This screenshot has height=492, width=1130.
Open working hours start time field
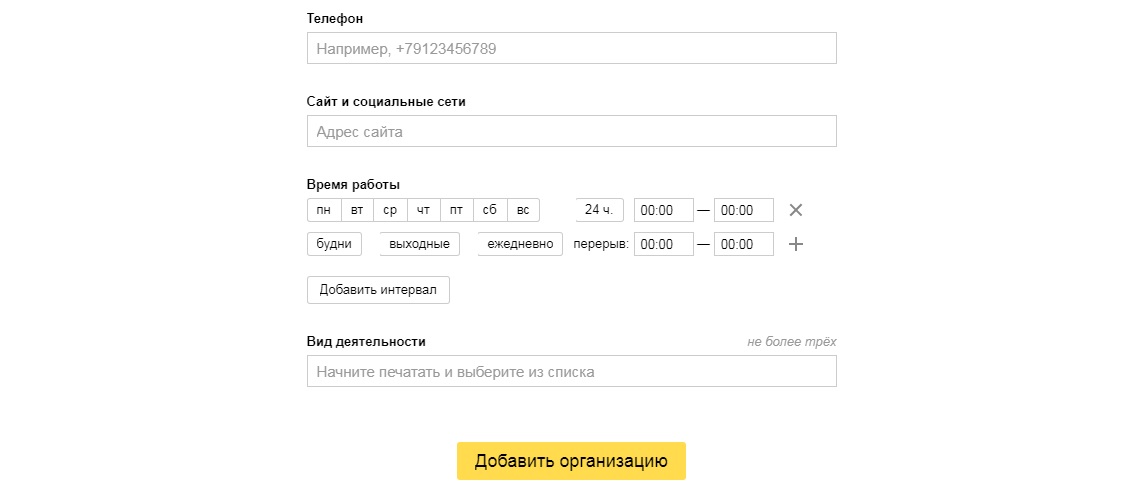point(664,210)
